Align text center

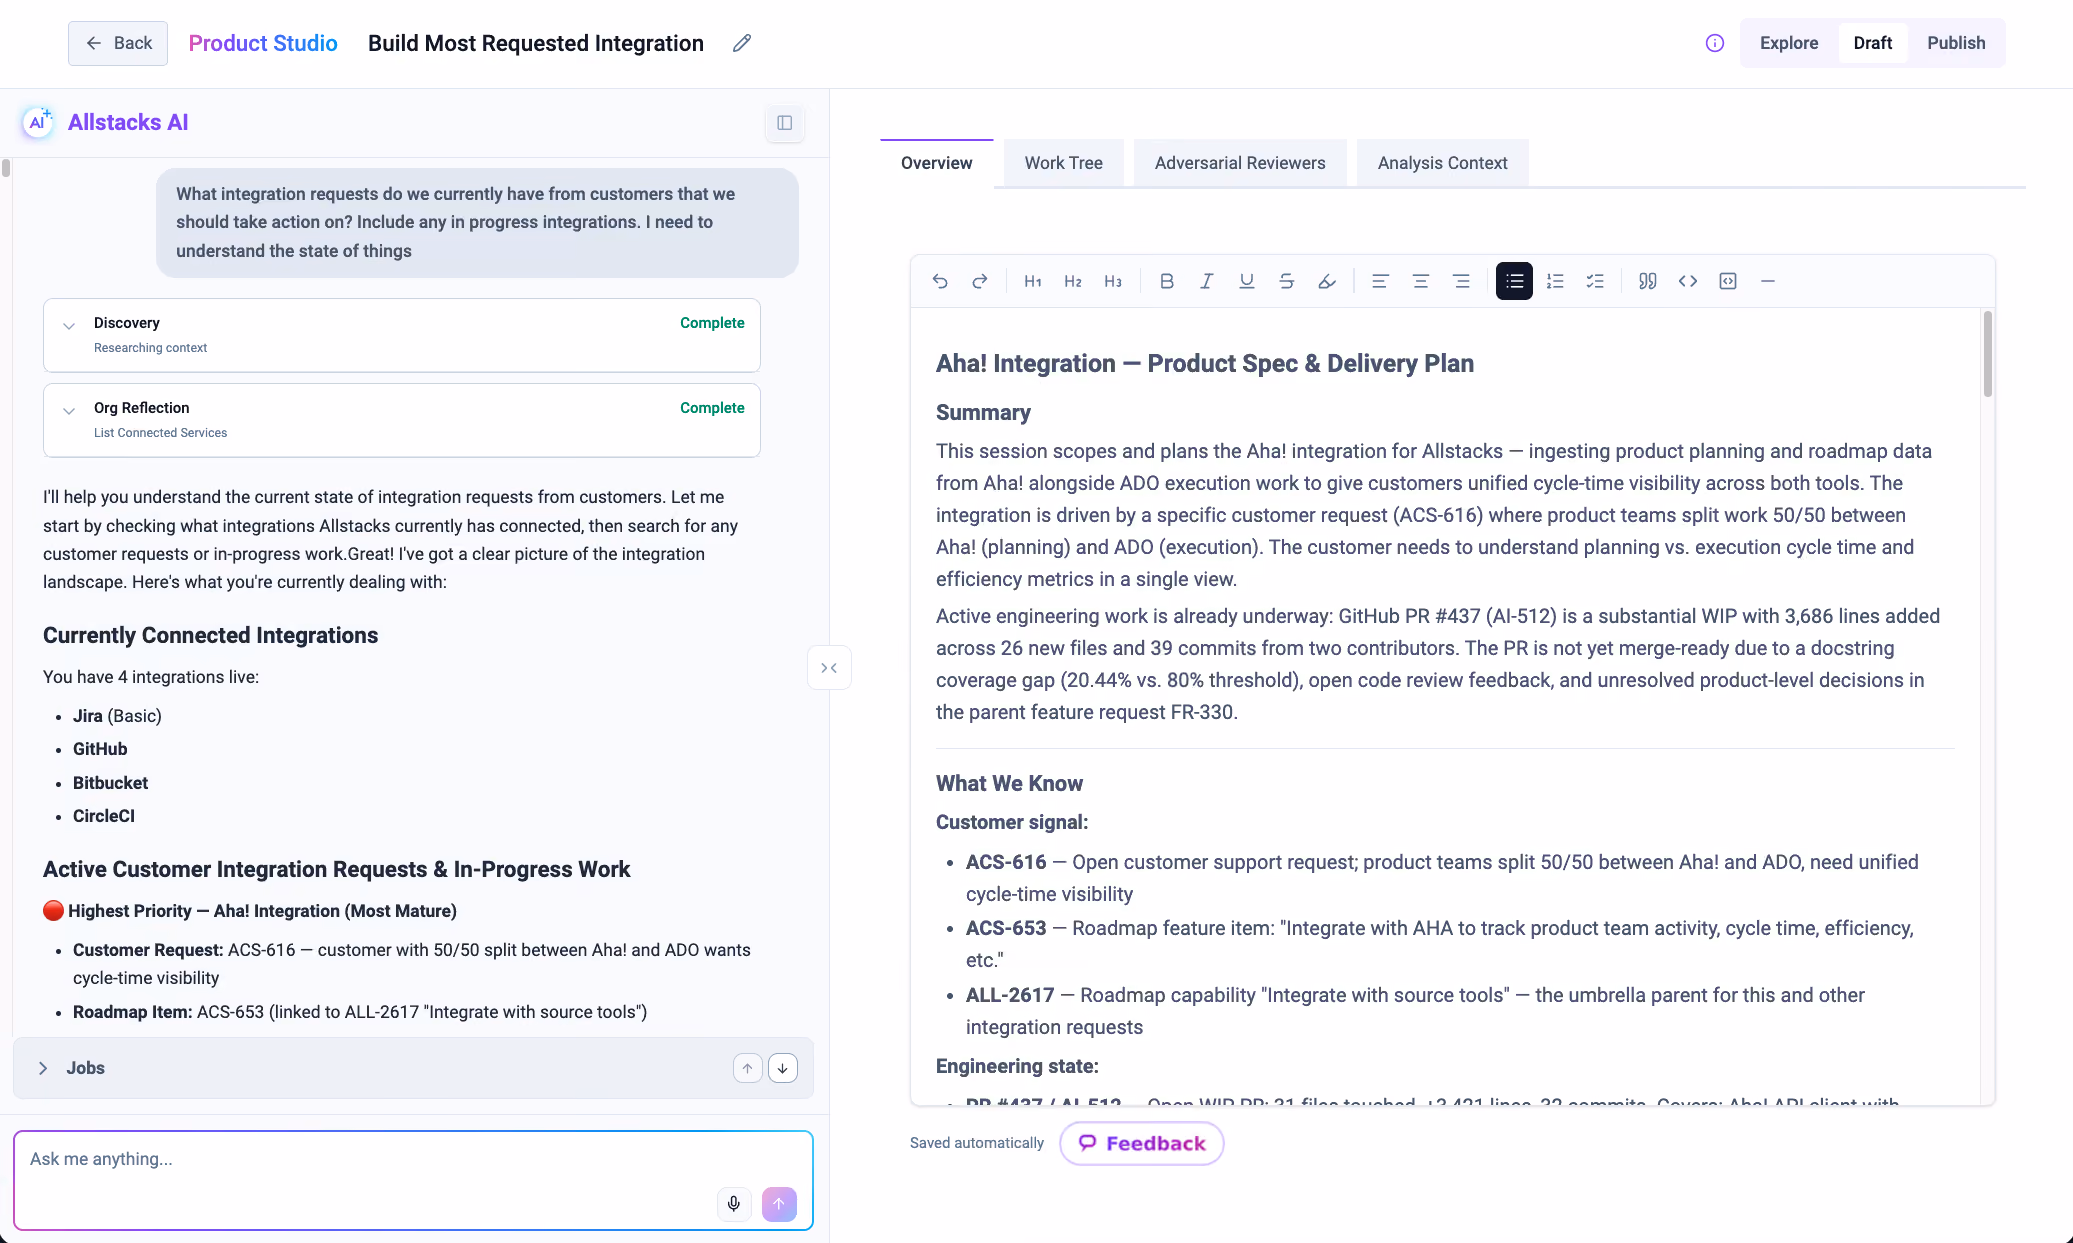(x=1420, y=281)
